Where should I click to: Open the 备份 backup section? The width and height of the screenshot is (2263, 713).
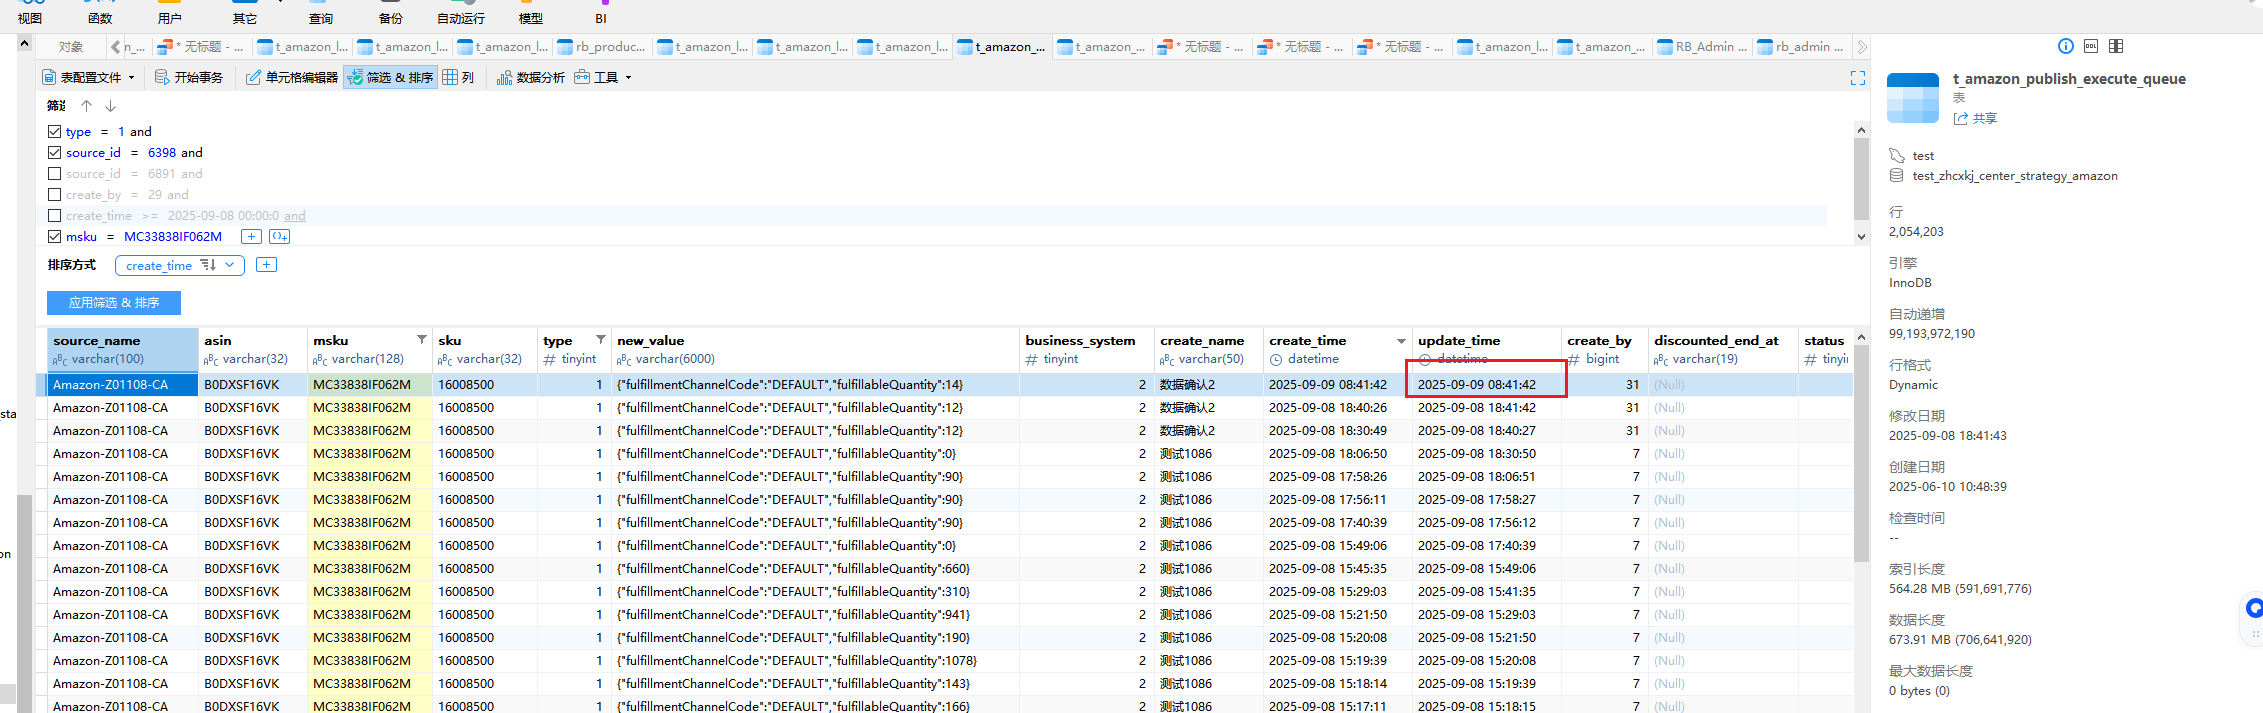(391, 13)
